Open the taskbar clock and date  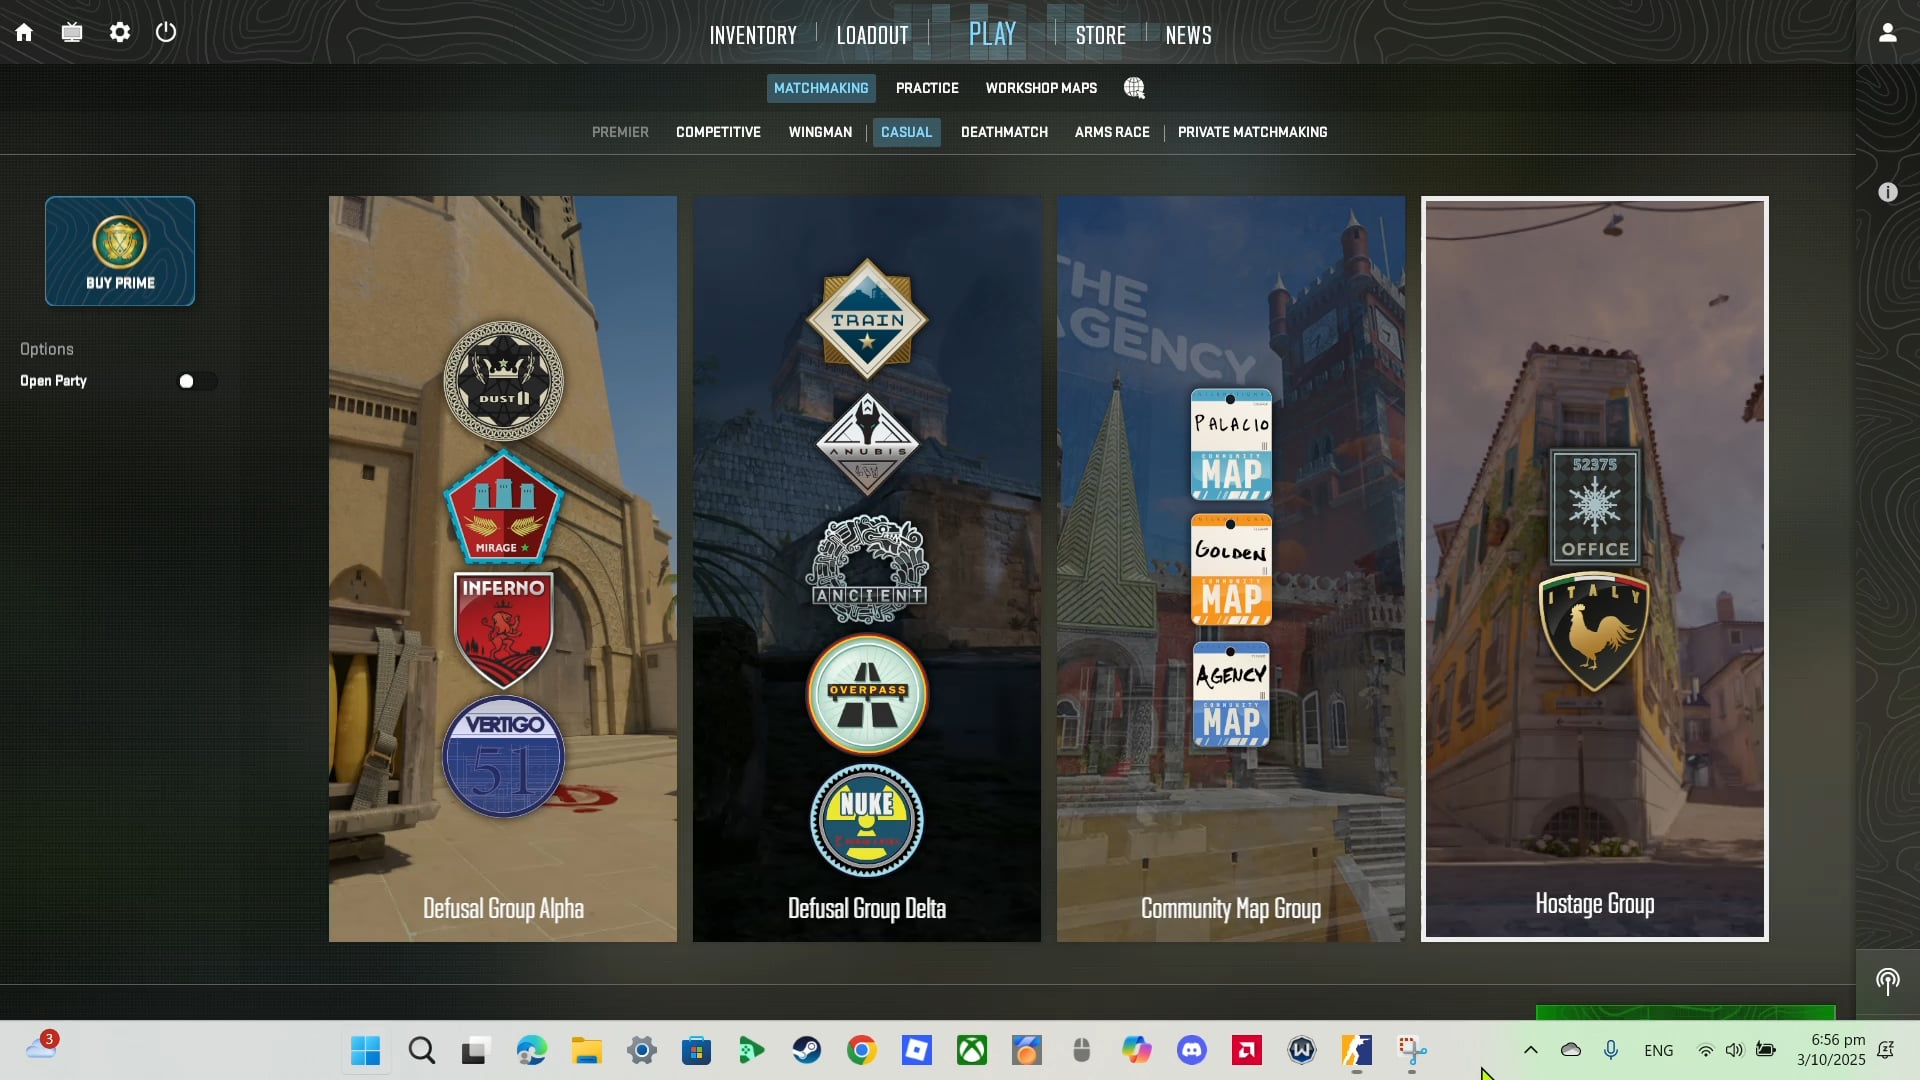(x=1831, y=1050)
